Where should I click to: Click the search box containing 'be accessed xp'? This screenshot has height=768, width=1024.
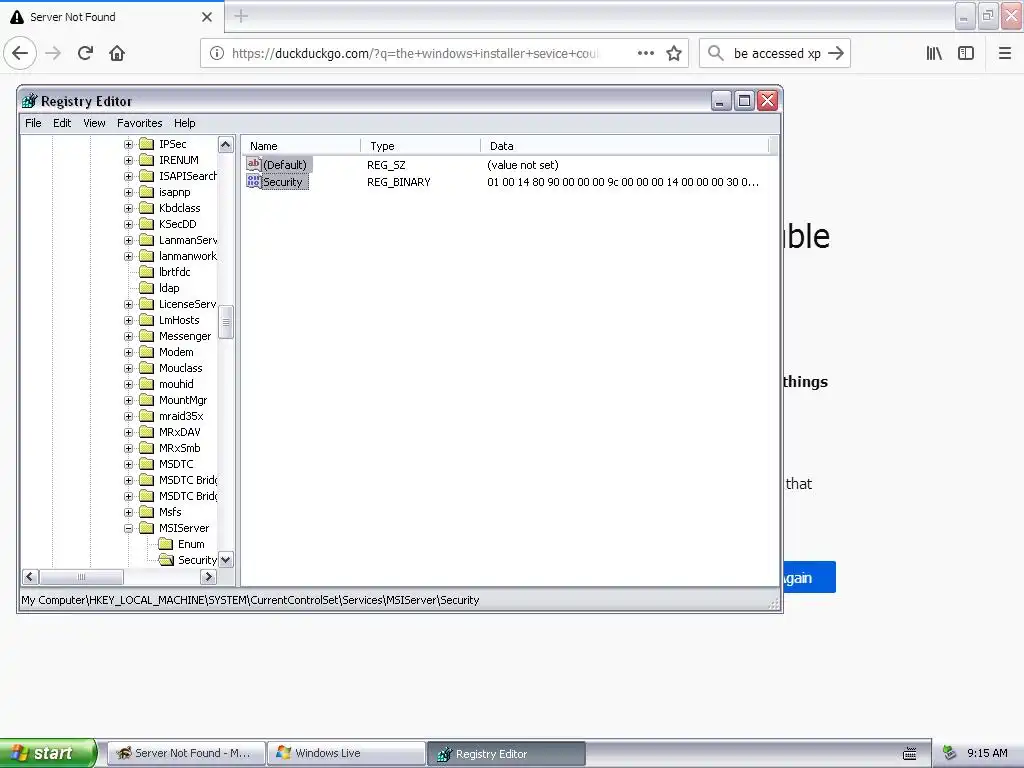click(x=776, y=53)
